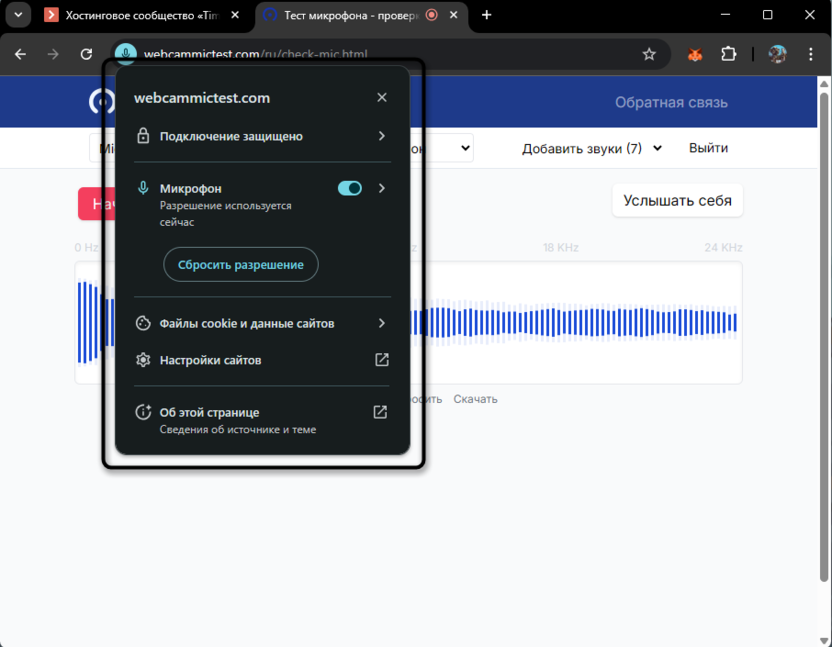Open the tab search dropdown arrow
This screenshot has width=832, height=647.
pos(18,15)
